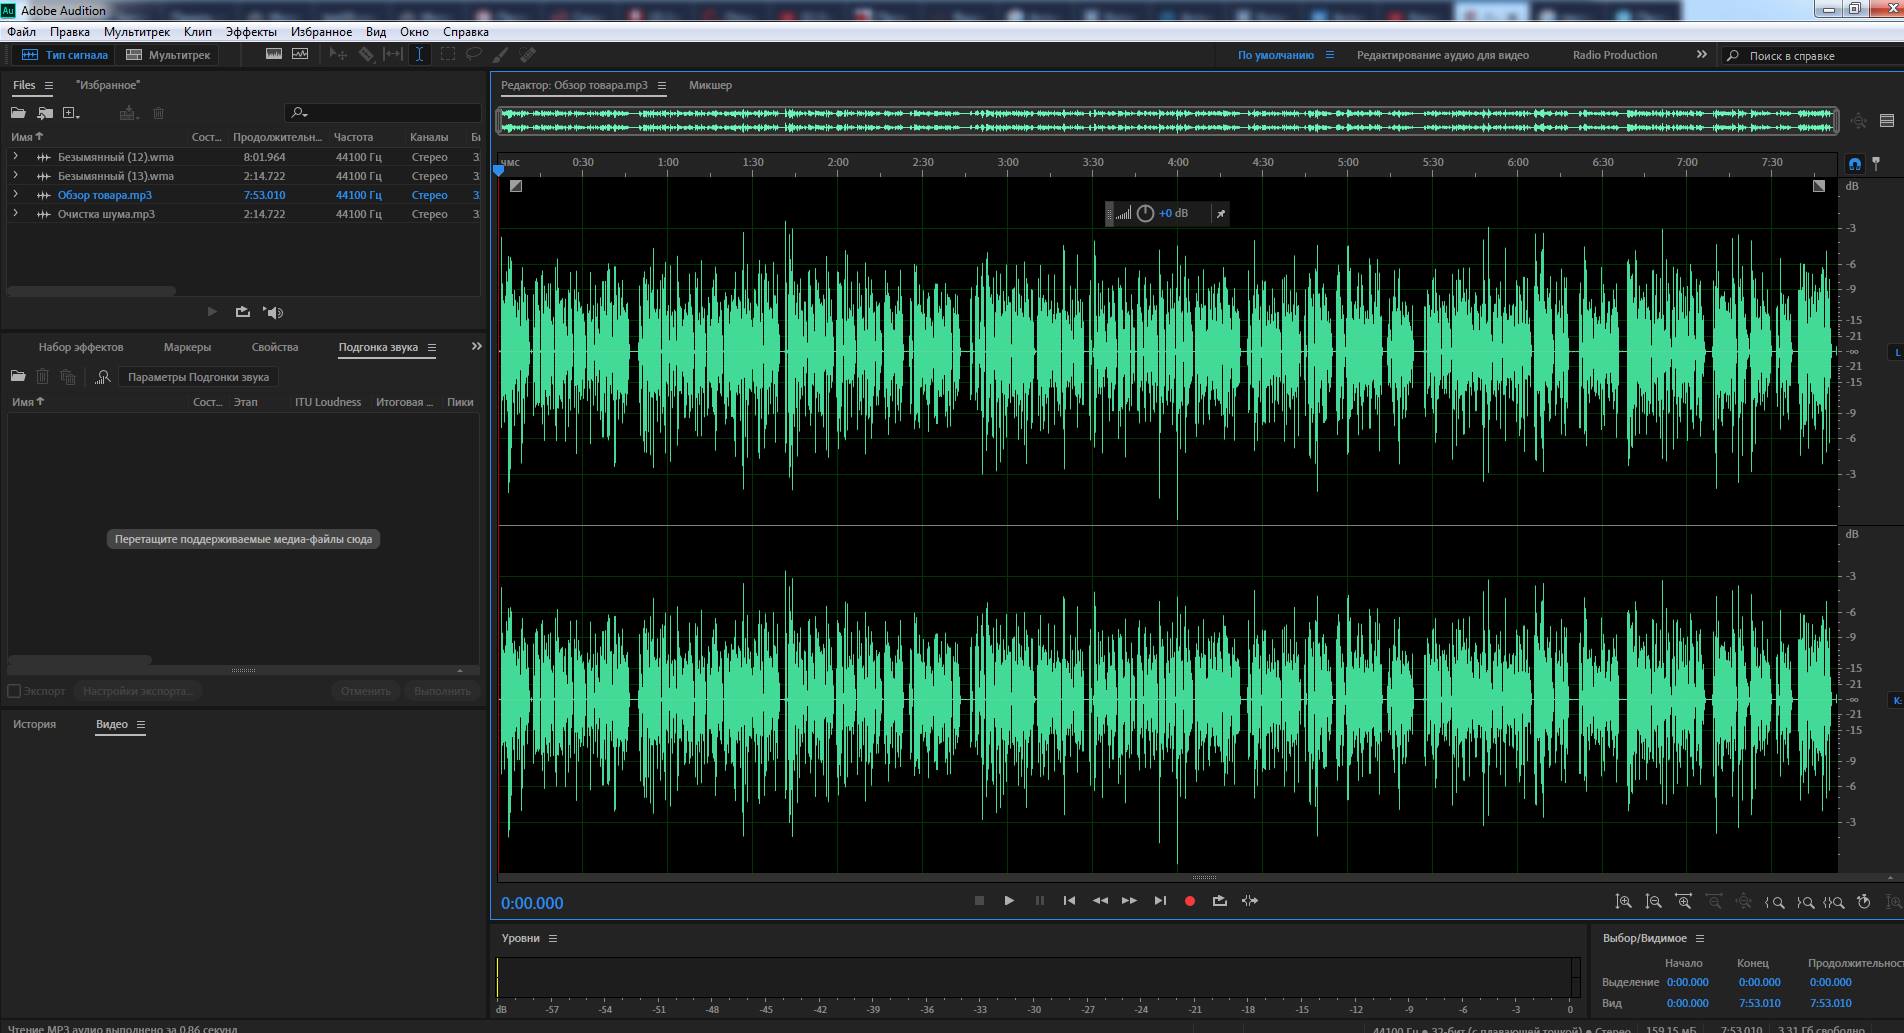
Task: Select the Slip tool in toolbar
Action: (393, 55)
